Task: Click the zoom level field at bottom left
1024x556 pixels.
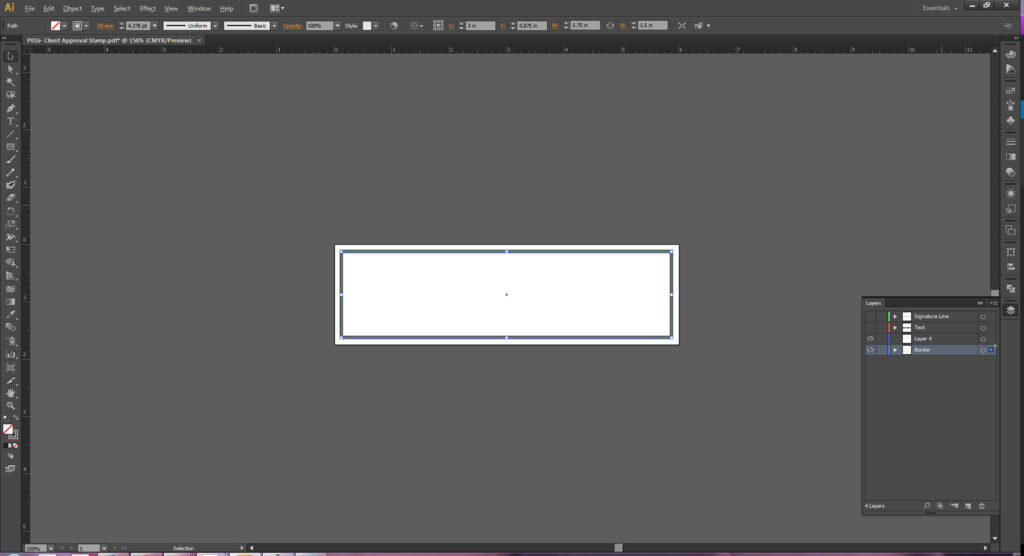Action: tap(35, 548)
